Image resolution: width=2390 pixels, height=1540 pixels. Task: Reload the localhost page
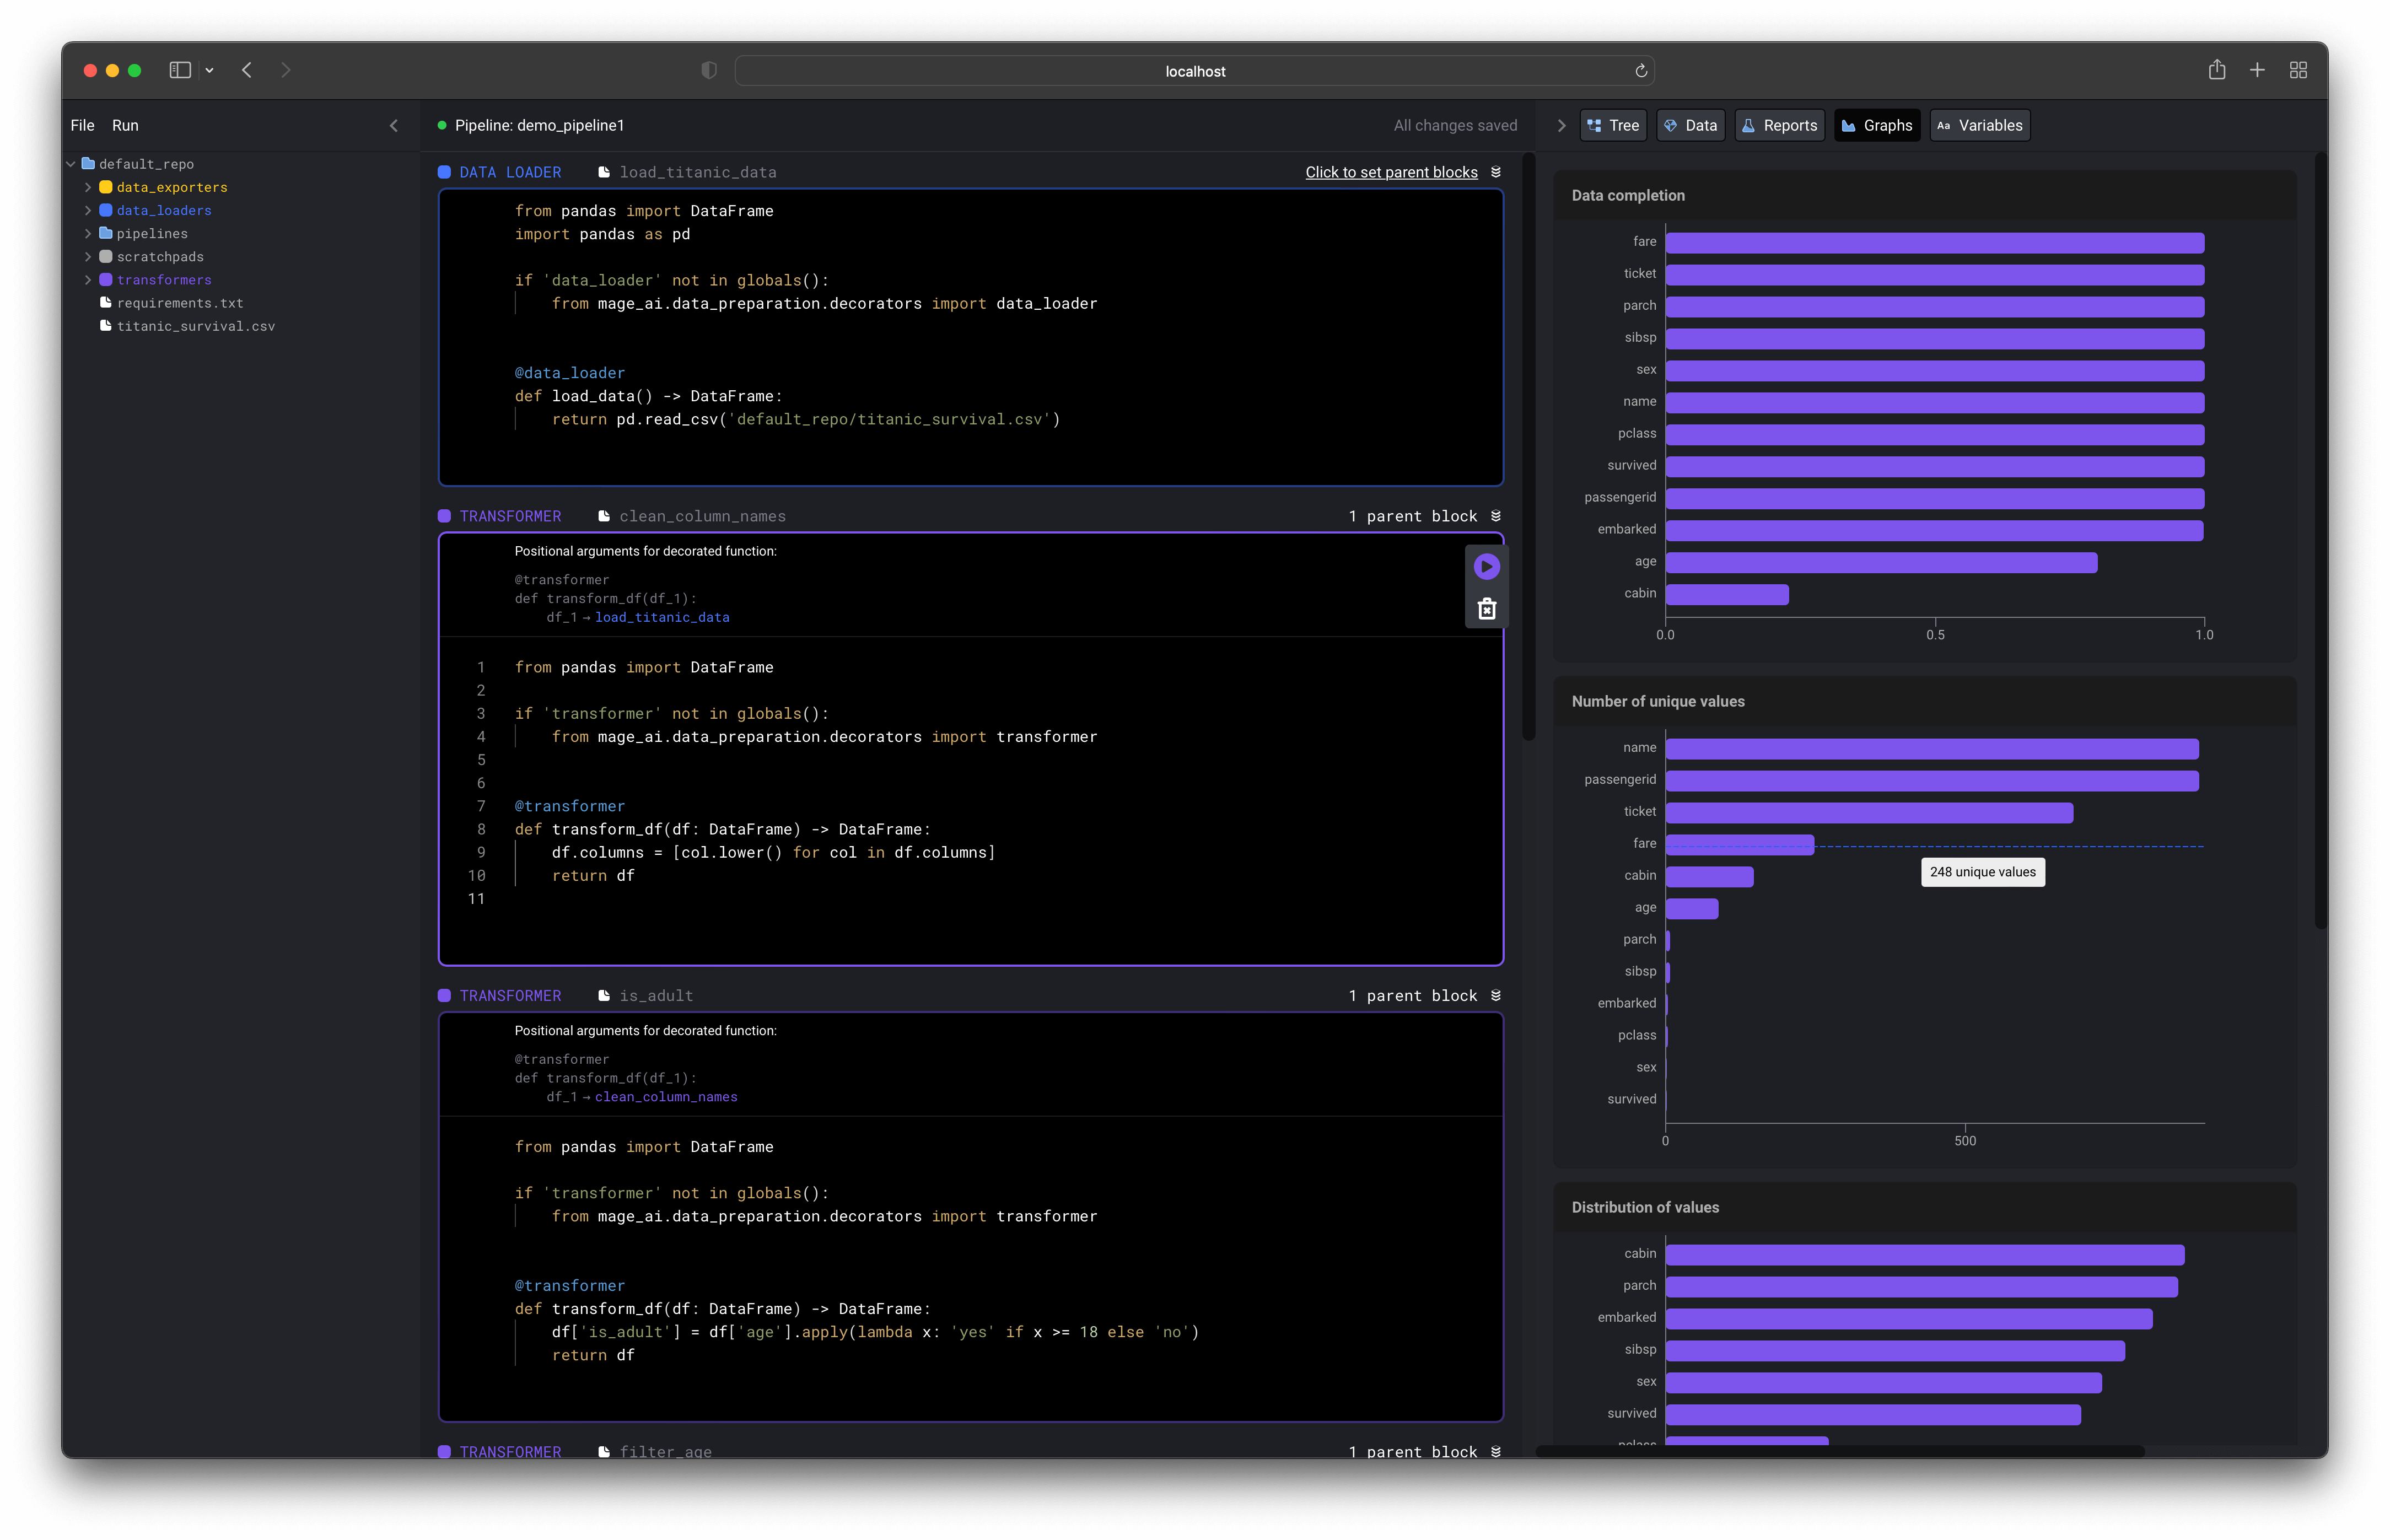1640,71
